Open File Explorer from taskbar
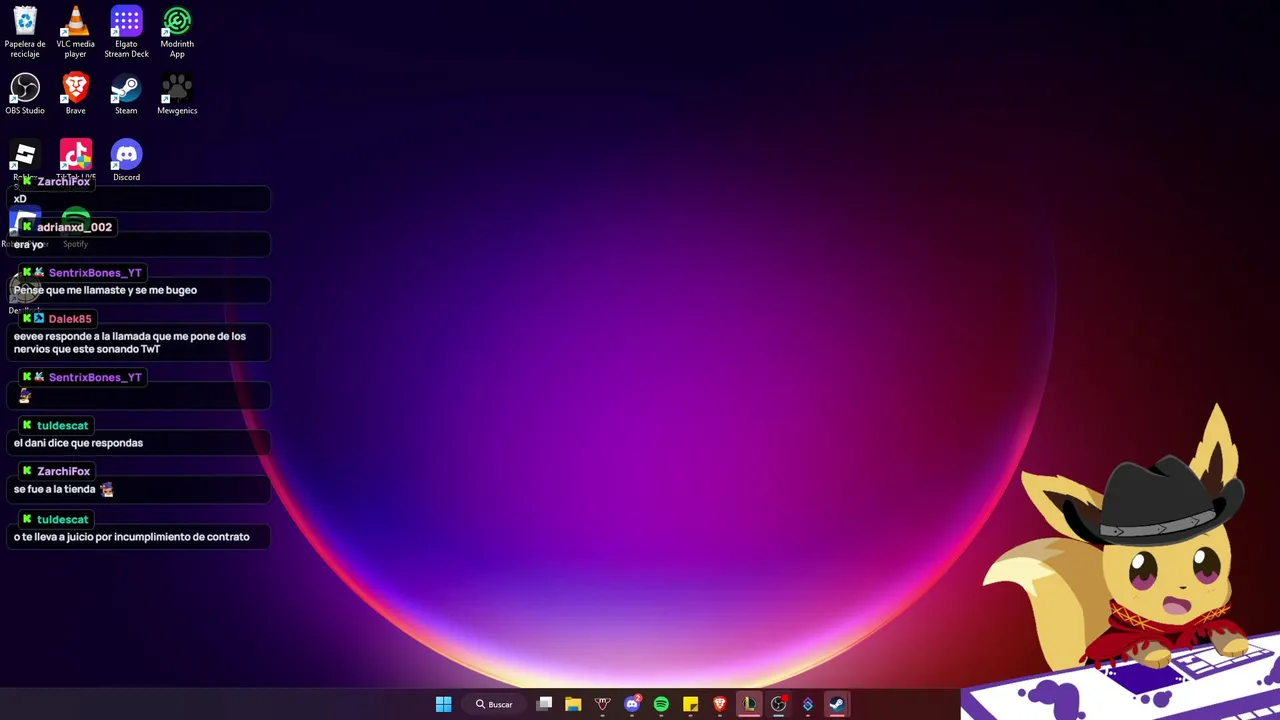The height and width of the screenshot is (720, 1280). [573, 704]
